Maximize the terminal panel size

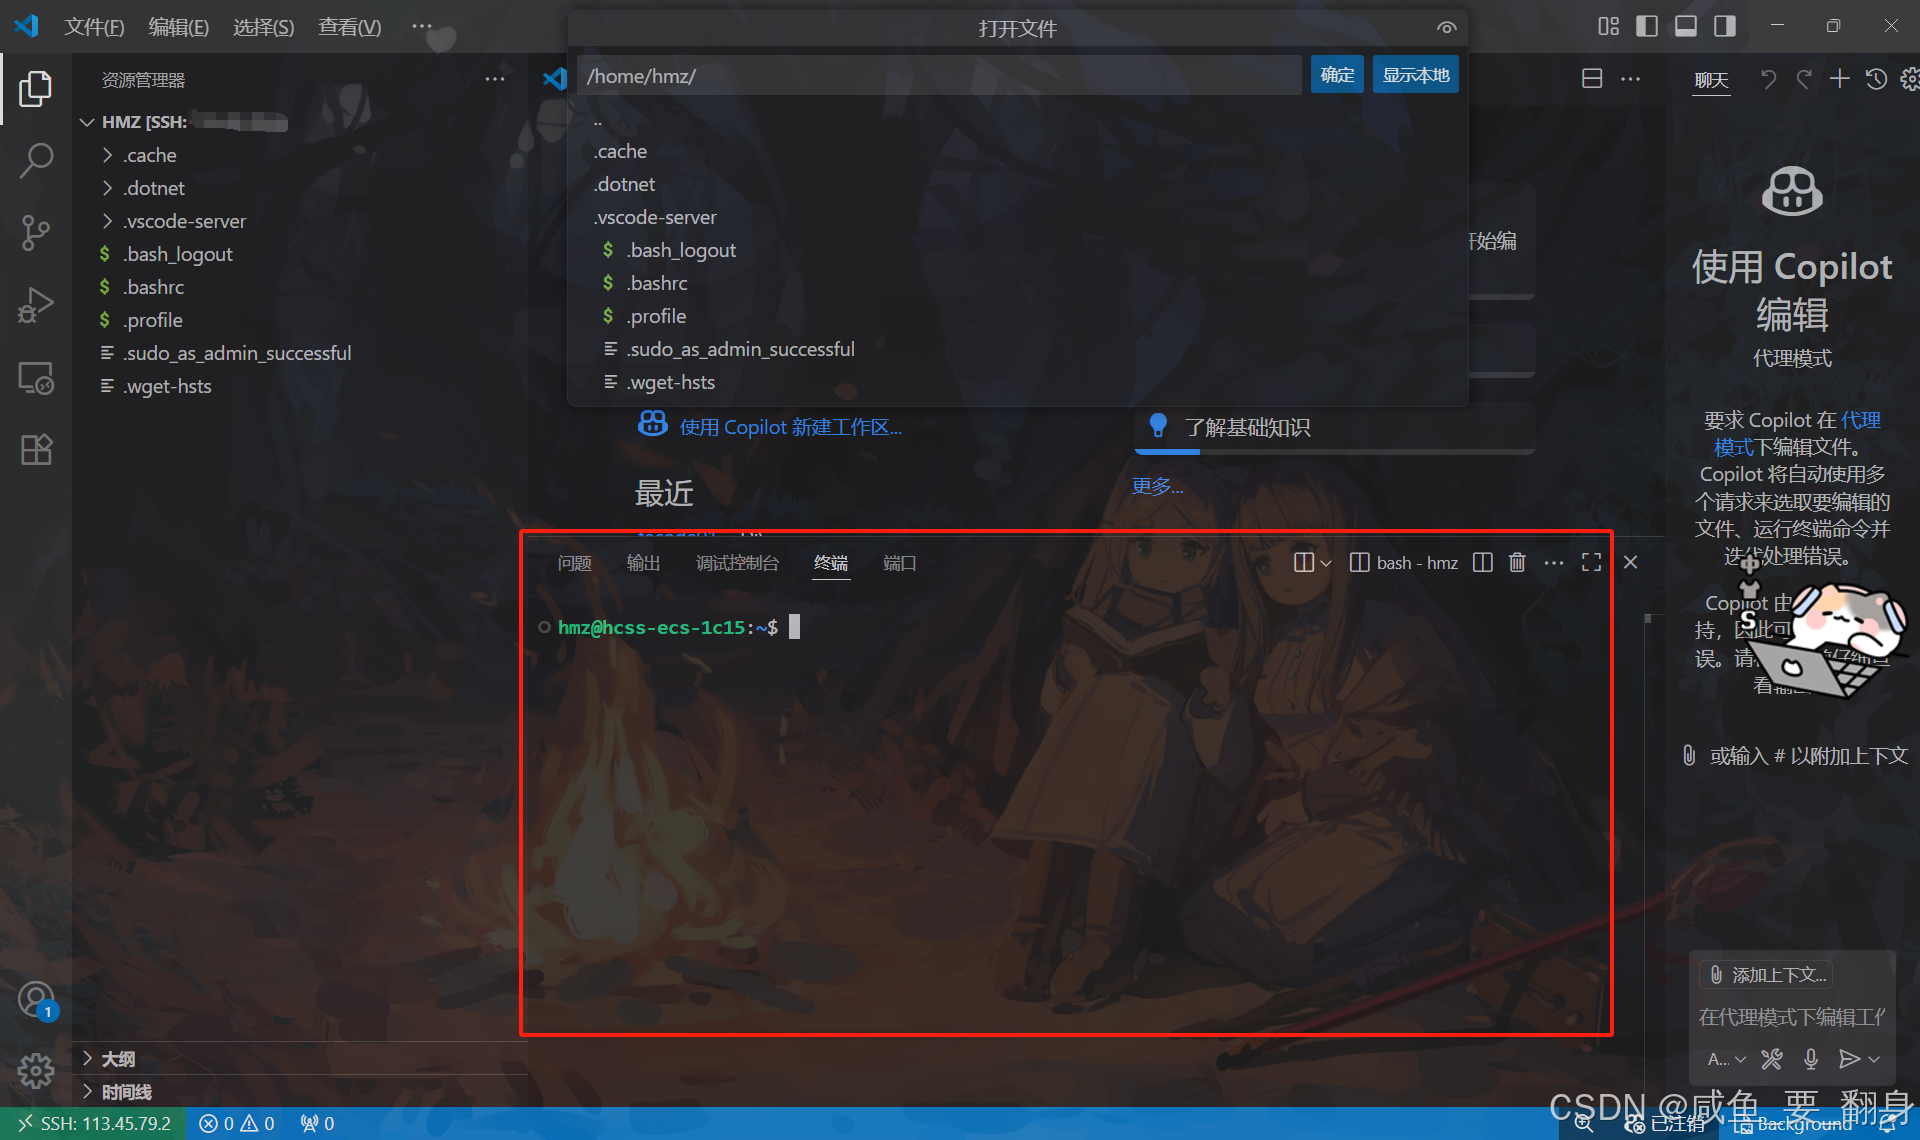coord(1591,562)
